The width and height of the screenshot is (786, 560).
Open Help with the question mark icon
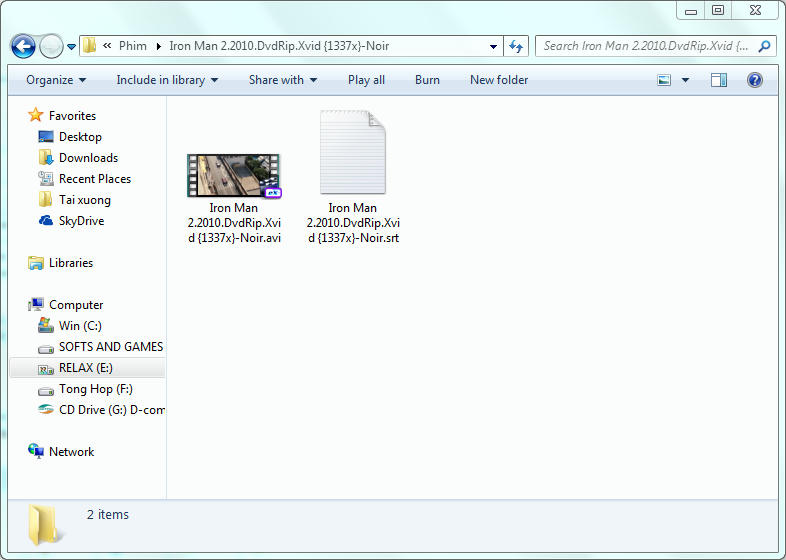tap(754, 80)
